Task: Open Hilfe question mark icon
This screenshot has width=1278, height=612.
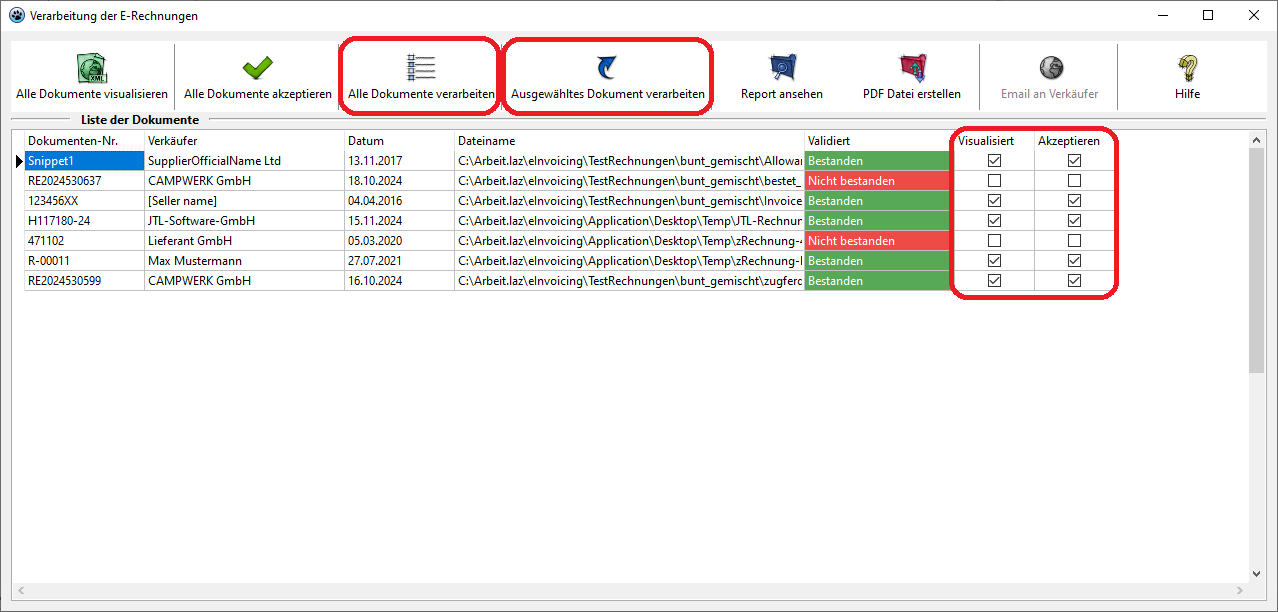Action: pos(1187,68)
